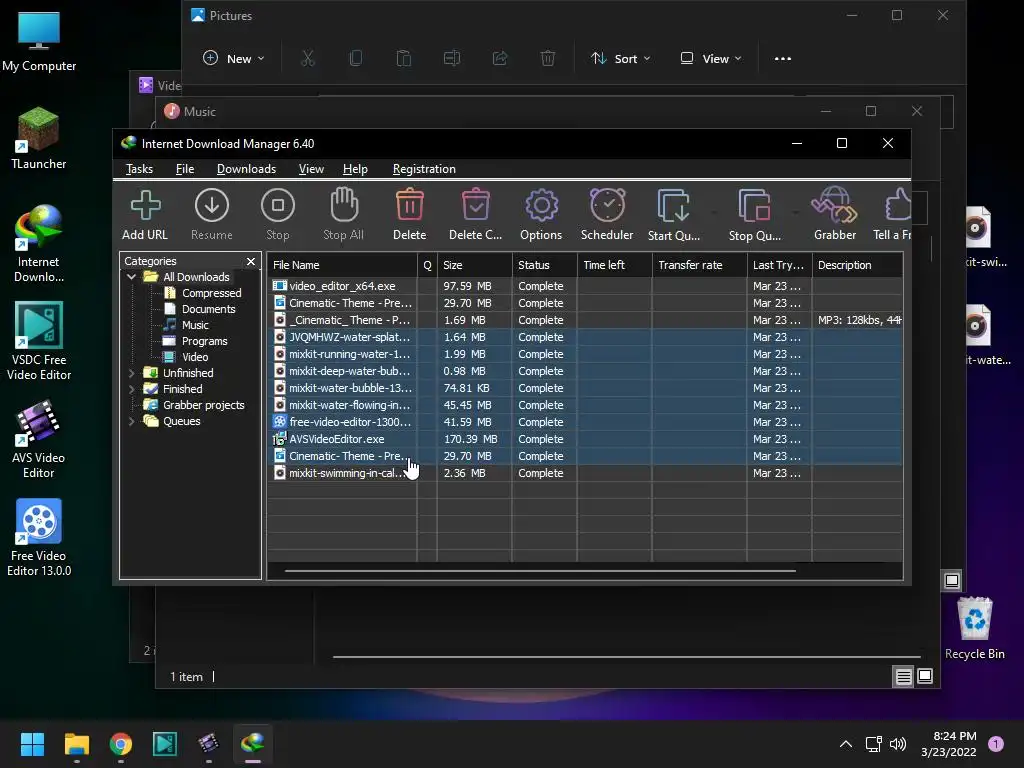Open the Sort dropdown in the Pictures window
The height and width of the screenshot is (768, 1024).
click(620, 59)
